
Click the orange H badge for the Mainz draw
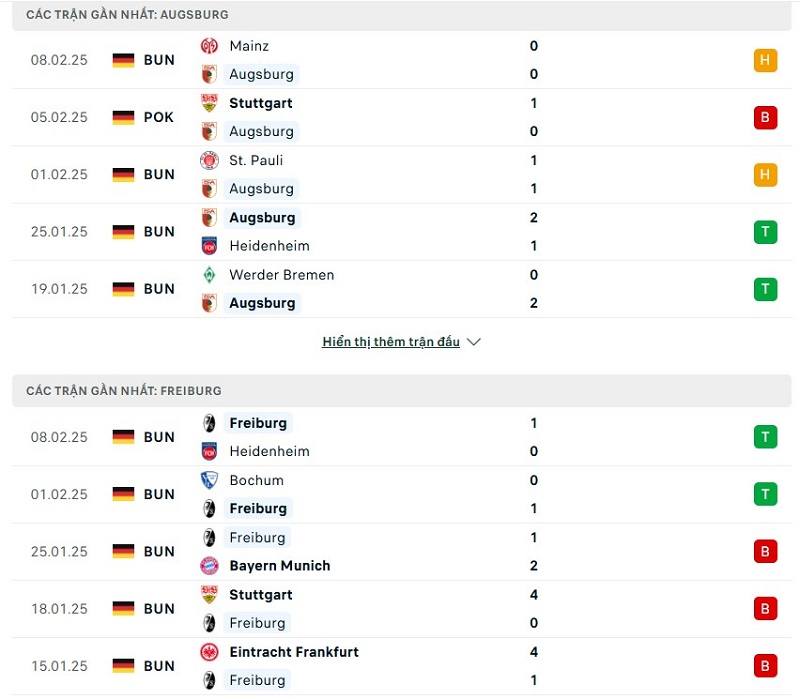765,60
